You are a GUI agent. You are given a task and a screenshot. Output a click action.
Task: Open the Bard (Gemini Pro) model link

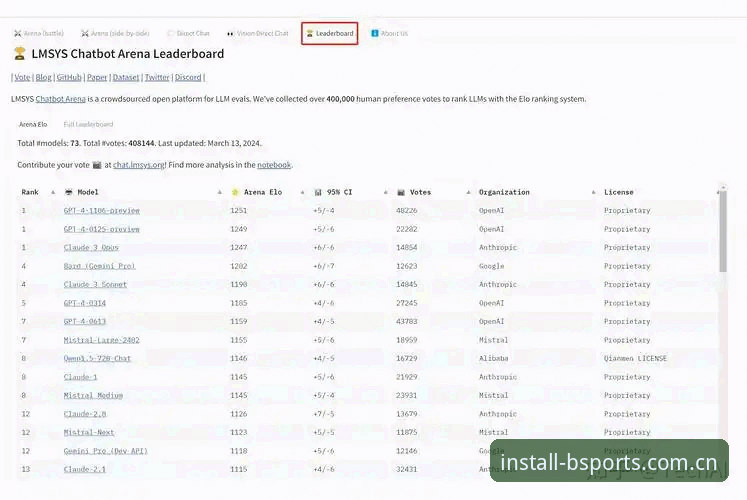click(100, 266)
